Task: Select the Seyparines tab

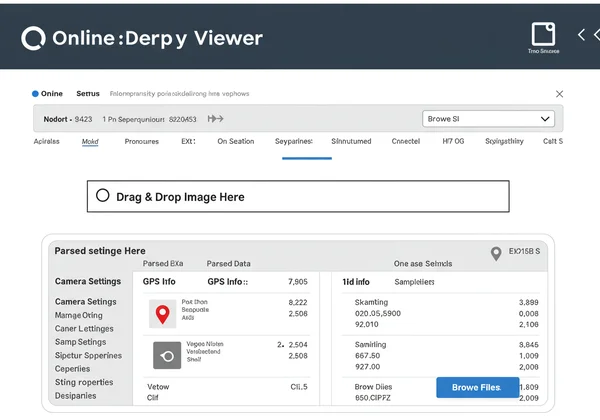Action: [293, 142]
